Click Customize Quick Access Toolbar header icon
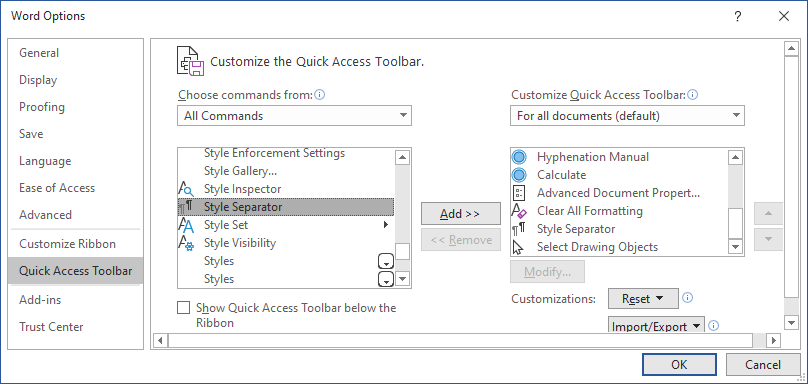The image size is (808, 384). 191,61
